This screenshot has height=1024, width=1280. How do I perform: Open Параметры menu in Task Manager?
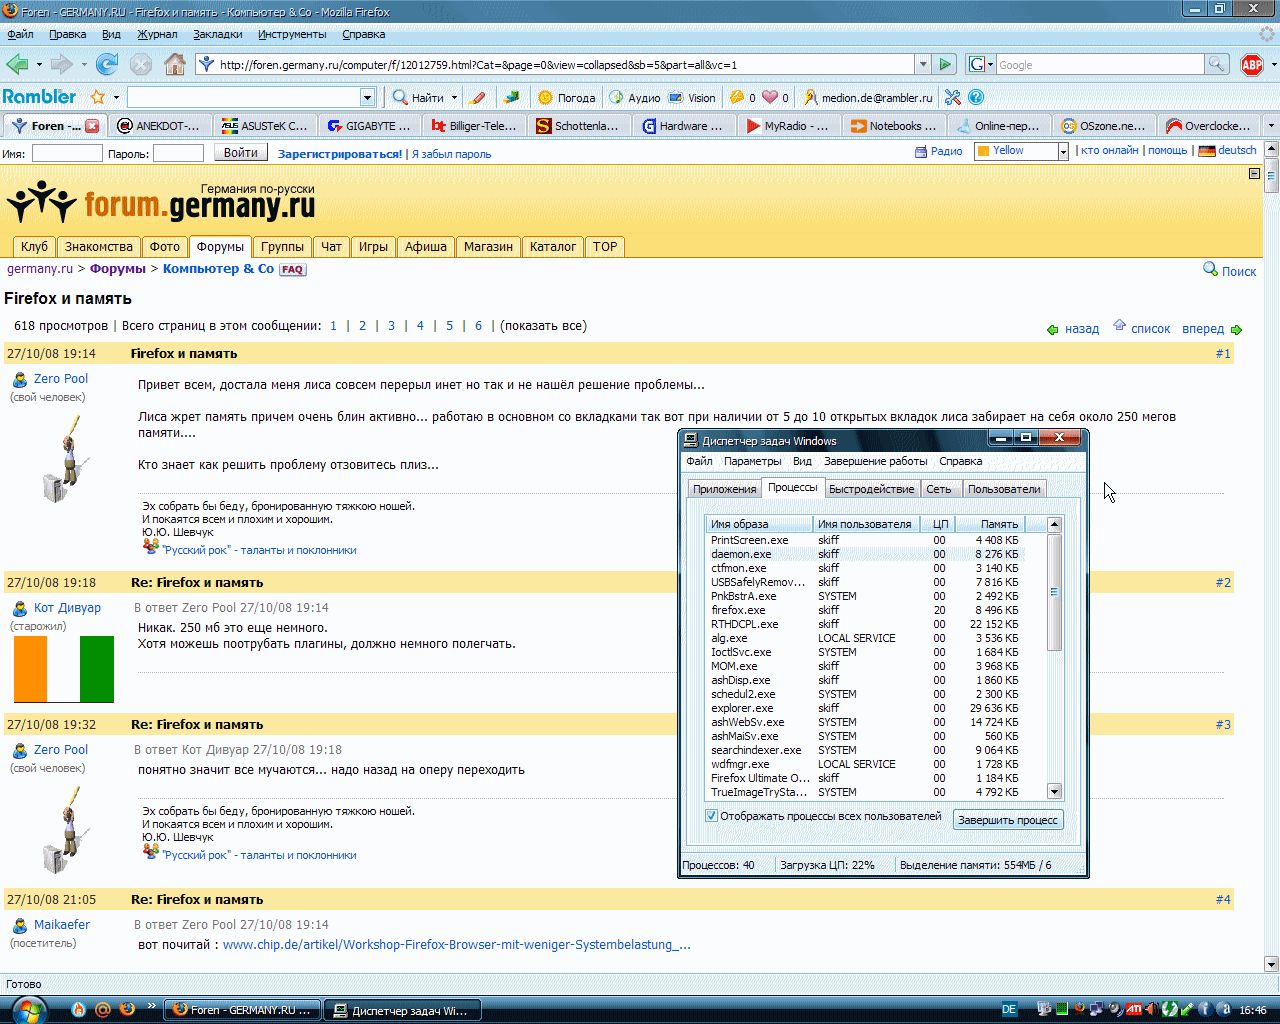click(752, 461)
